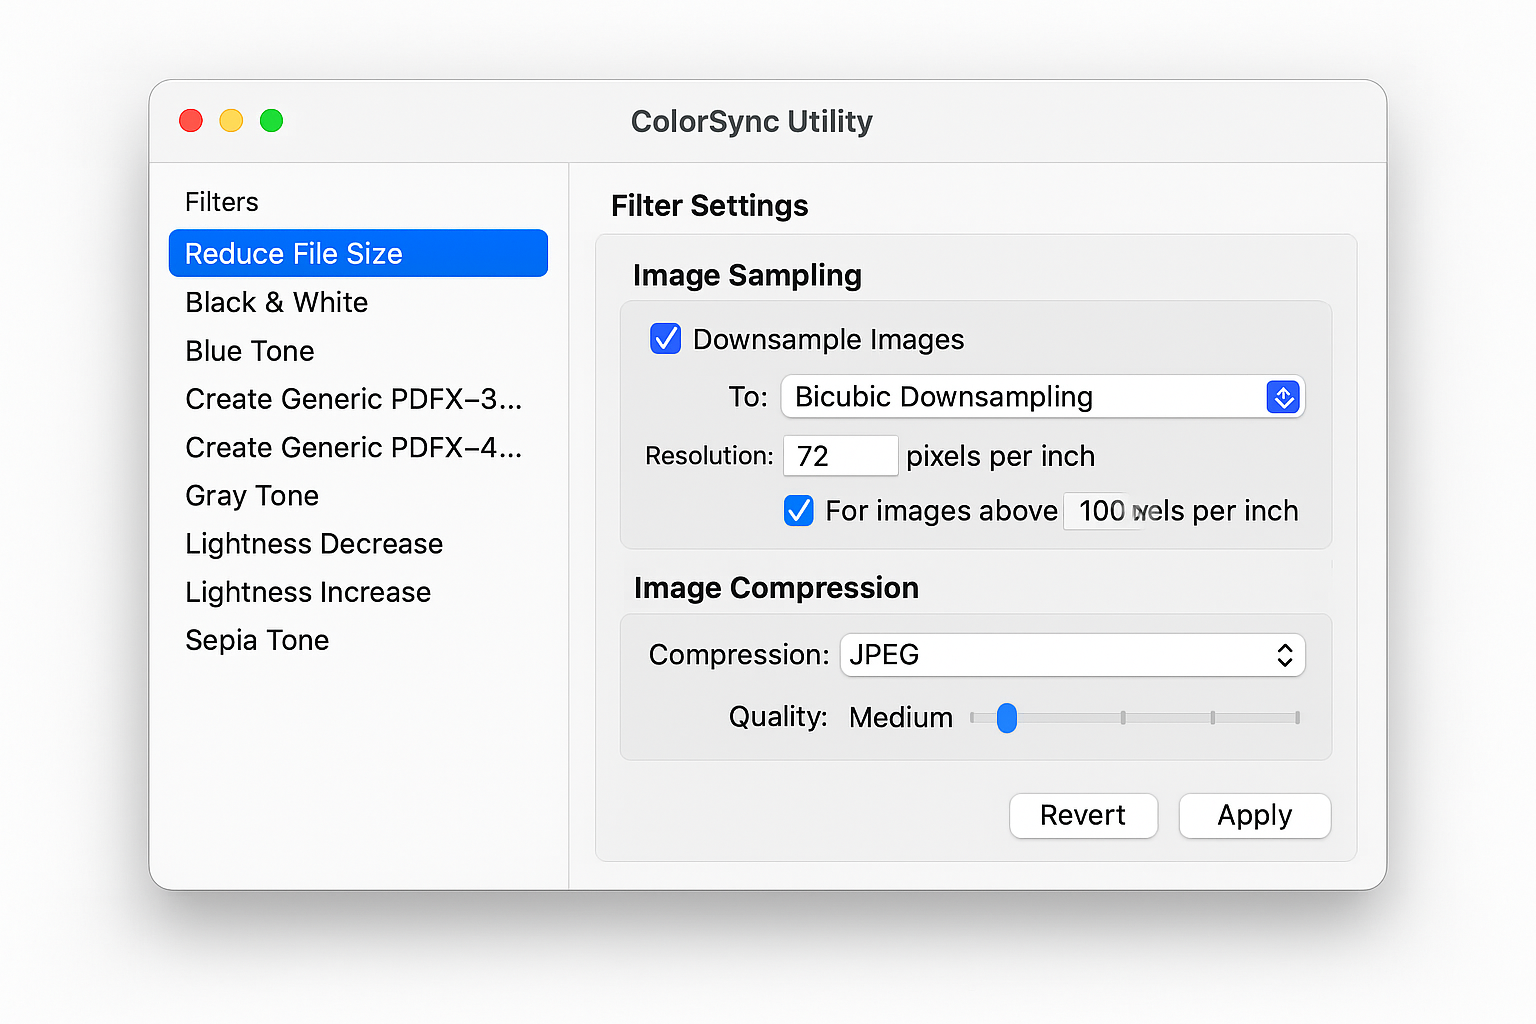Screen dimensions: 1536x1024
Task: Select the Black & White filter
Action: (276, 302)
